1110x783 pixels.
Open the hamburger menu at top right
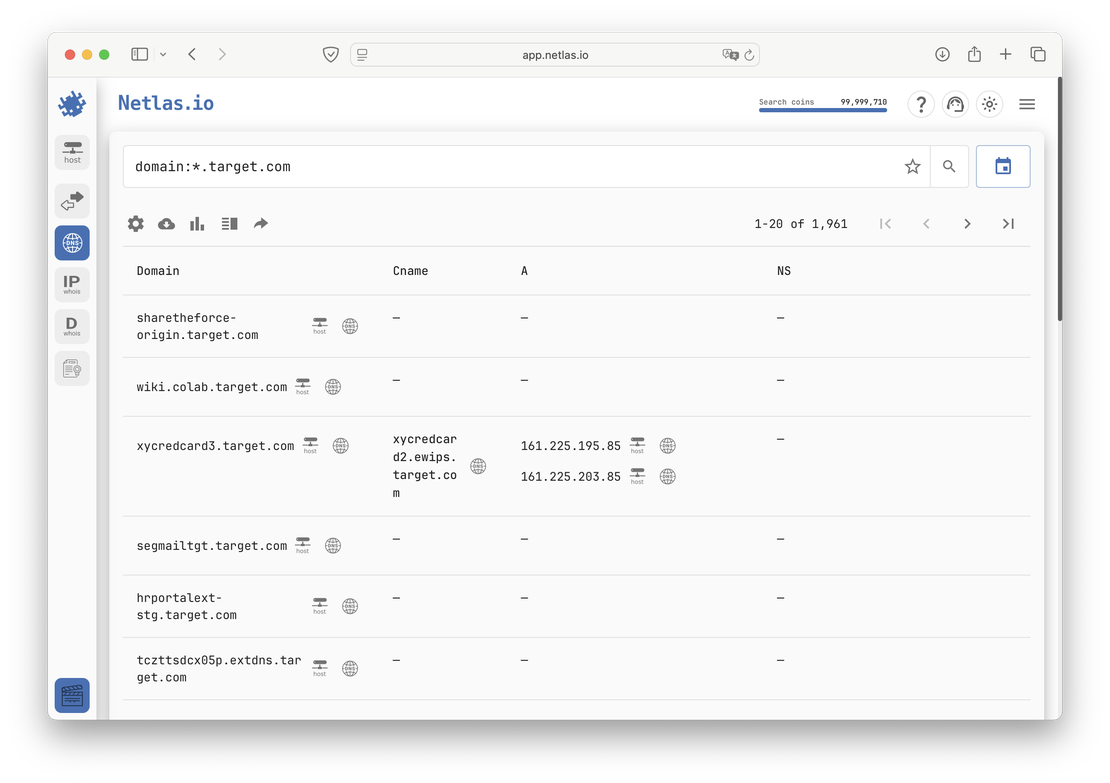1027,103
